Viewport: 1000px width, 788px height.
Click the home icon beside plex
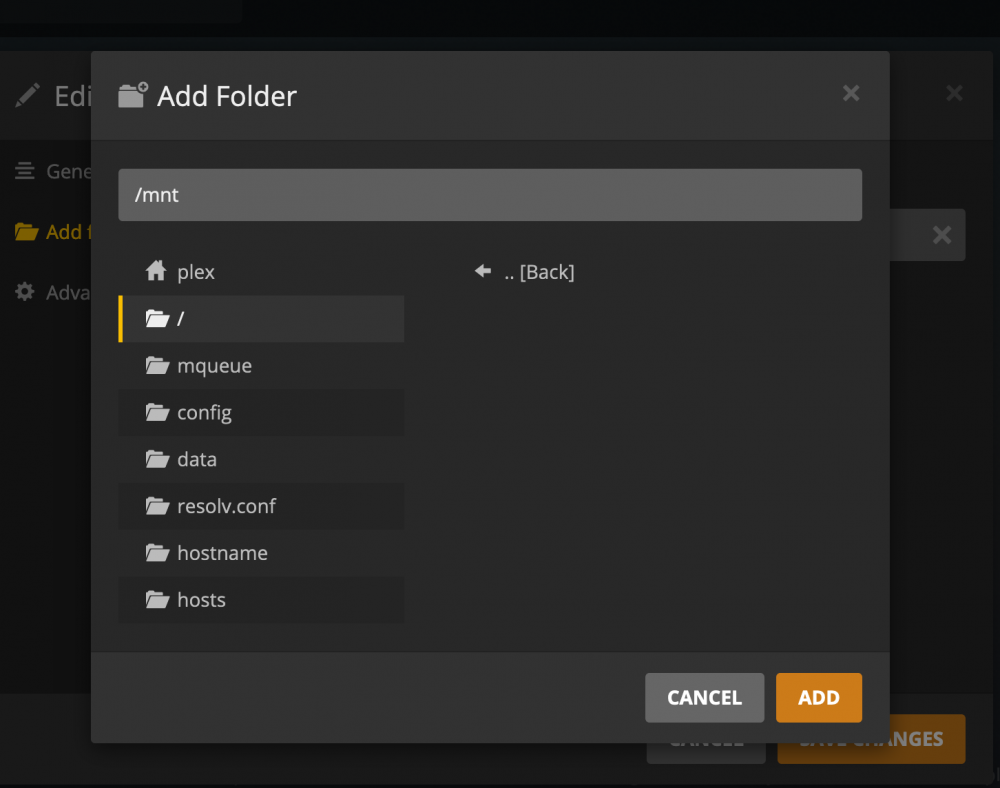(x=156, y=271)
